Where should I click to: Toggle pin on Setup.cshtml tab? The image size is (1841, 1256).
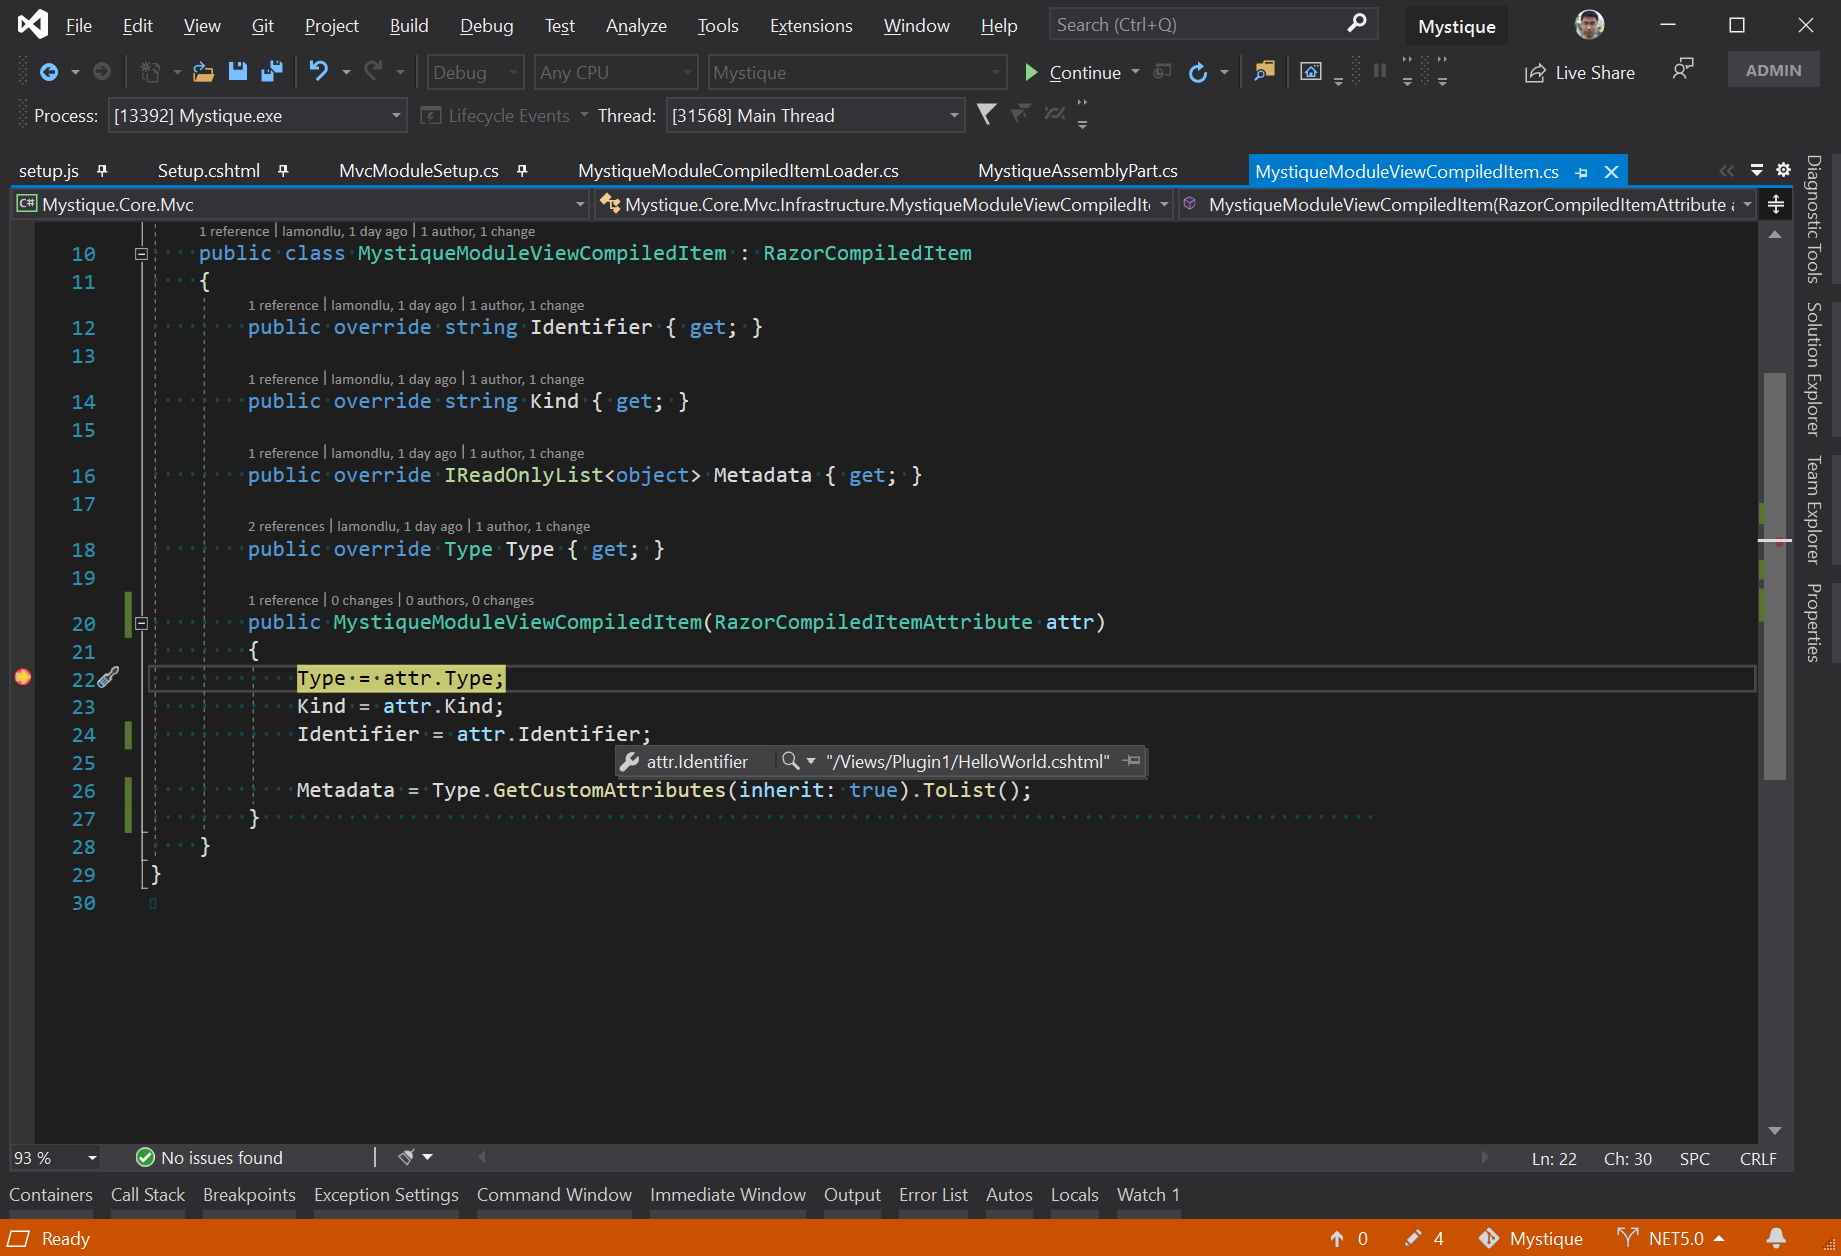pyautogui.click(x=283, y=170)
